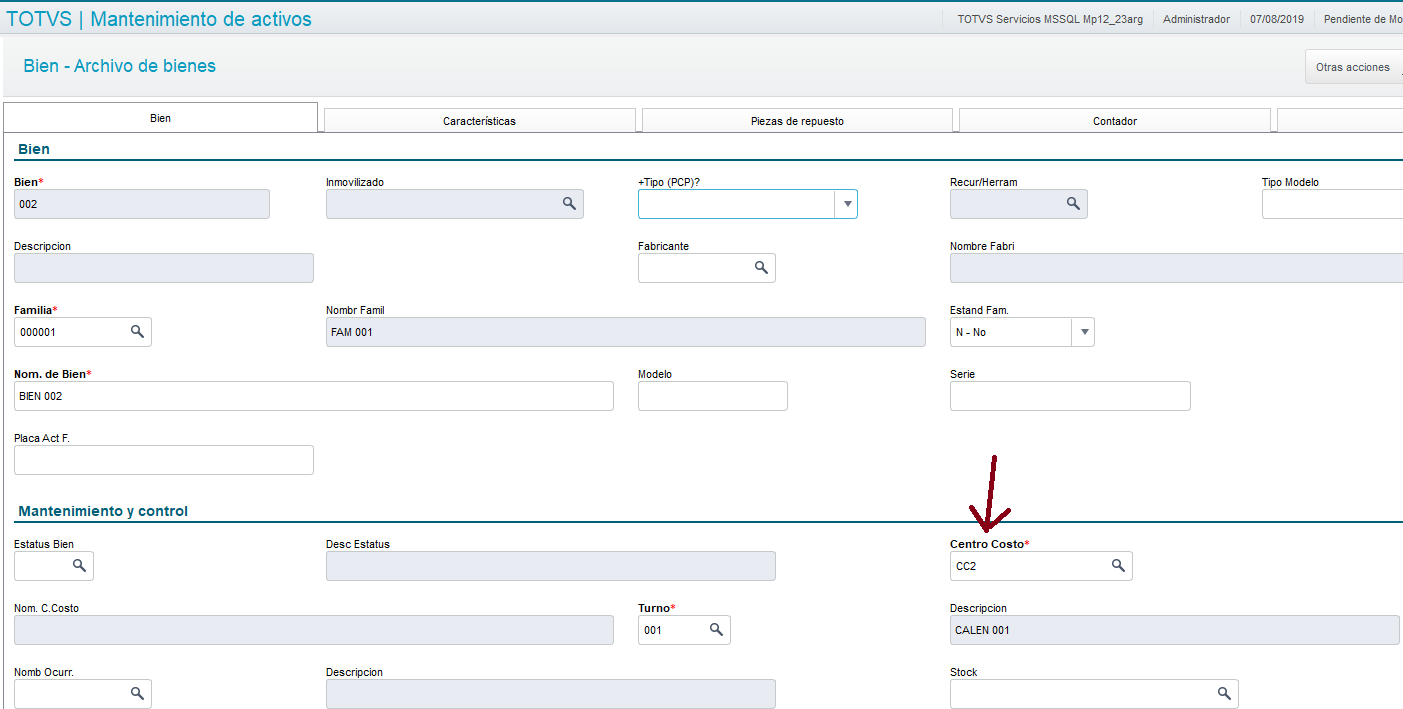Click the Bien code field containing 002
1403x709 pixels.
(x=142, y=204)
